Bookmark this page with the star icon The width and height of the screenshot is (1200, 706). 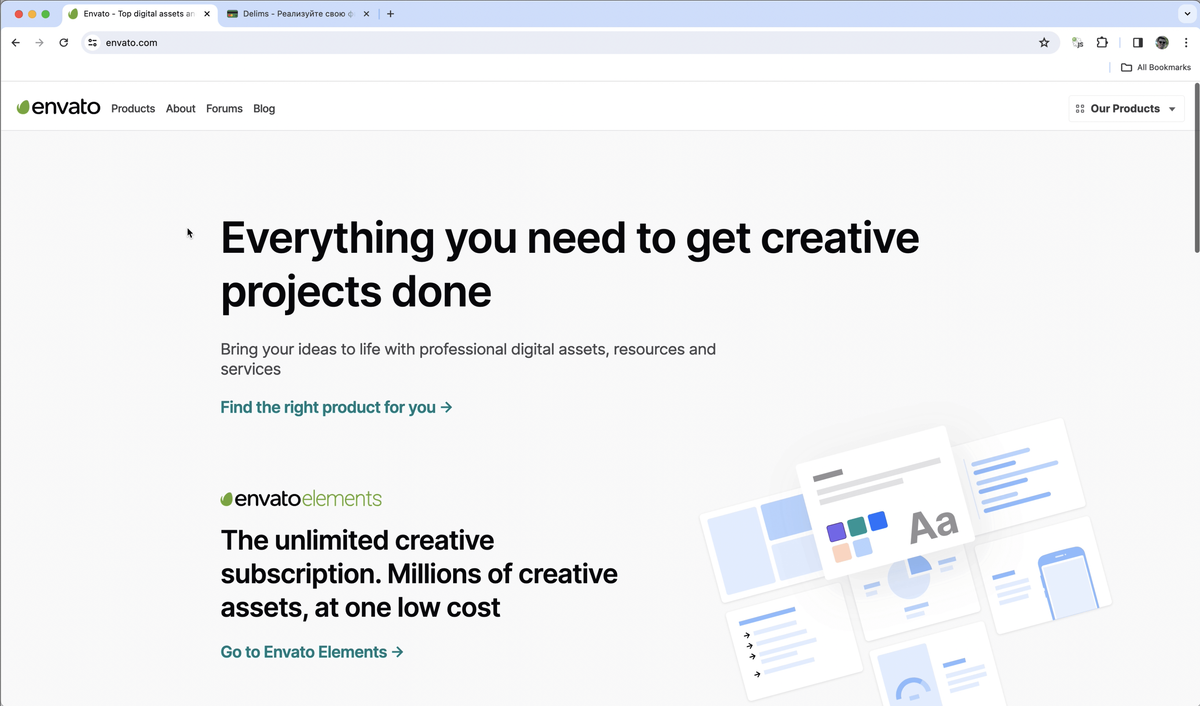[x=1044, y=43]
